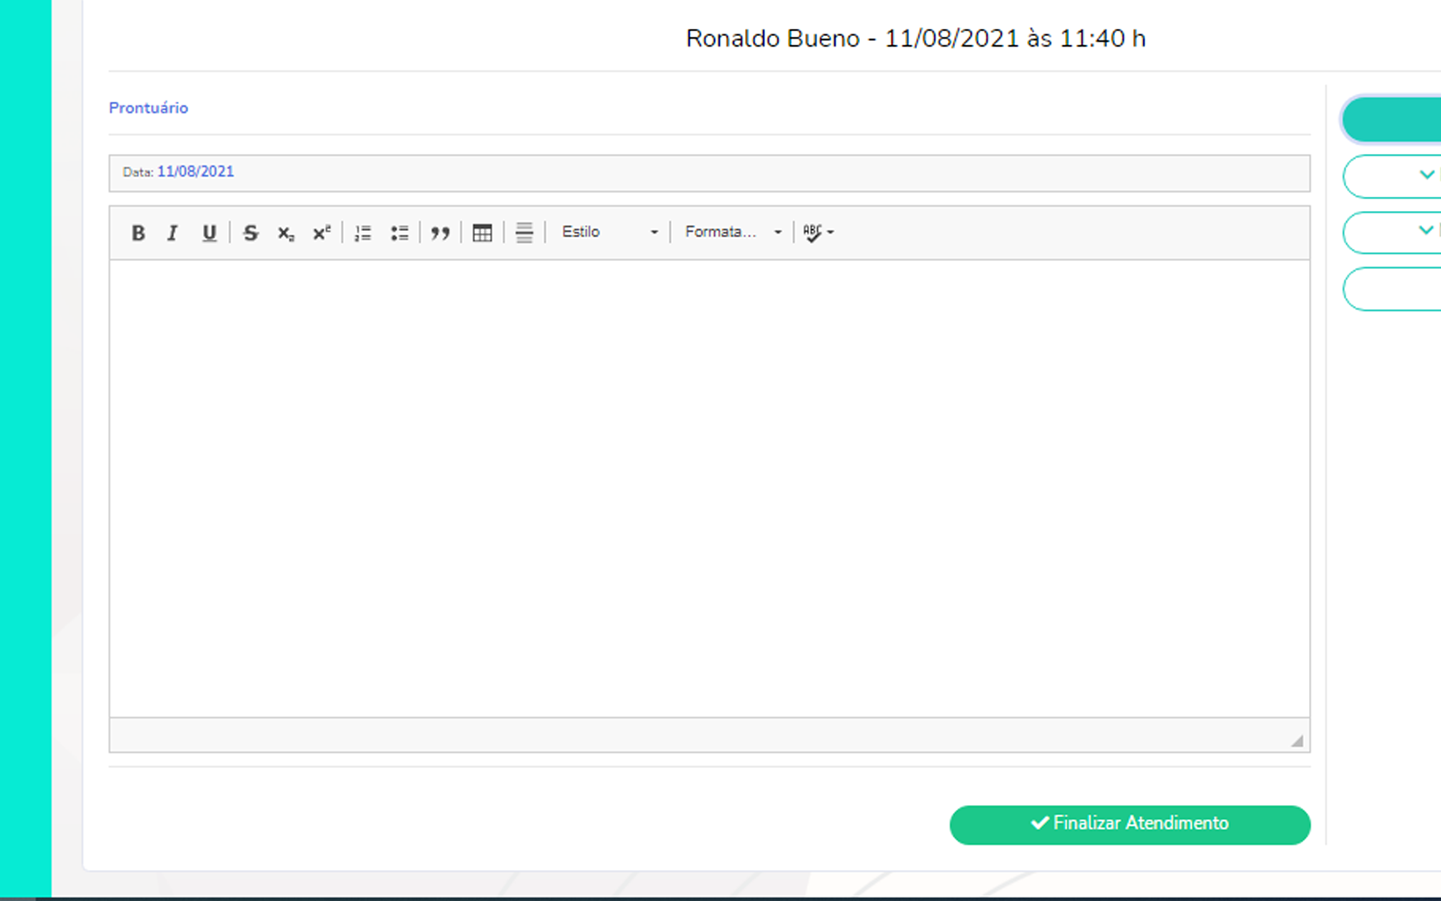Open the spell check menu
This screenshot has width=1441, height=901.
pyautogui.click(x=818, y=232)
